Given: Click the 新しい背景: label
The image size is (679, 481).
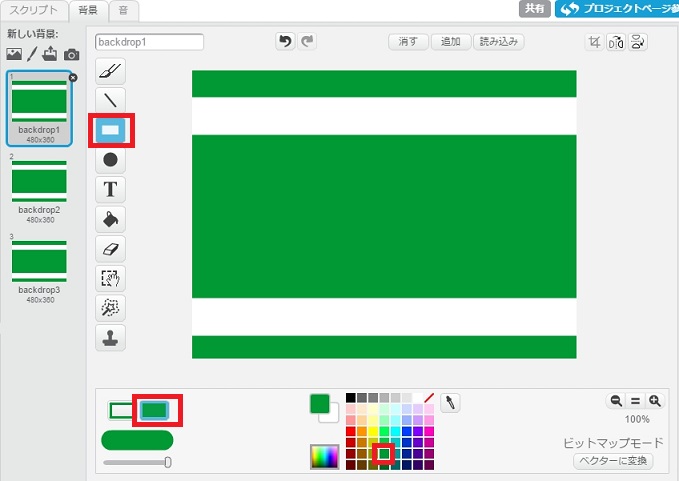Looking at the screenshot, I should pos(32,34).
